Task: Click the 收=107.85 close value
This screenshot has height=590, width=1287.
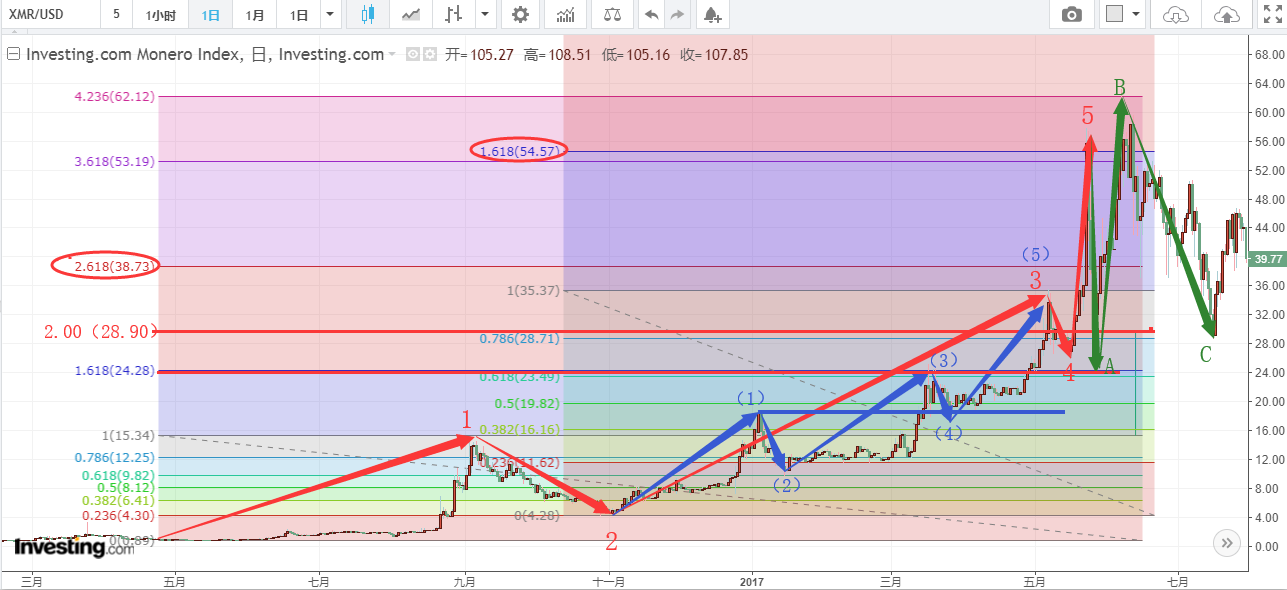Action: 714,55
